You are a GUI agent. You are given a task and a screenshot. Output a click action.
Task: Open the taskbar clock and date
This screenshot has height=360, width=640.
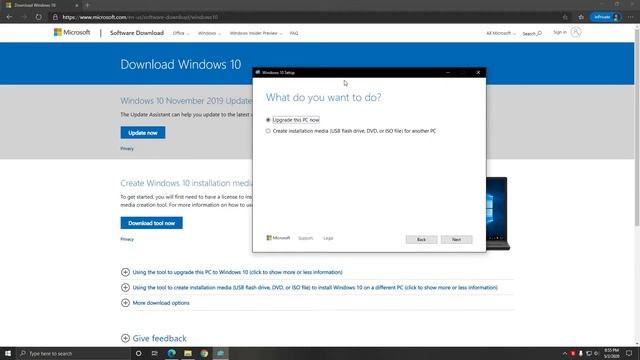click(611, 353)
